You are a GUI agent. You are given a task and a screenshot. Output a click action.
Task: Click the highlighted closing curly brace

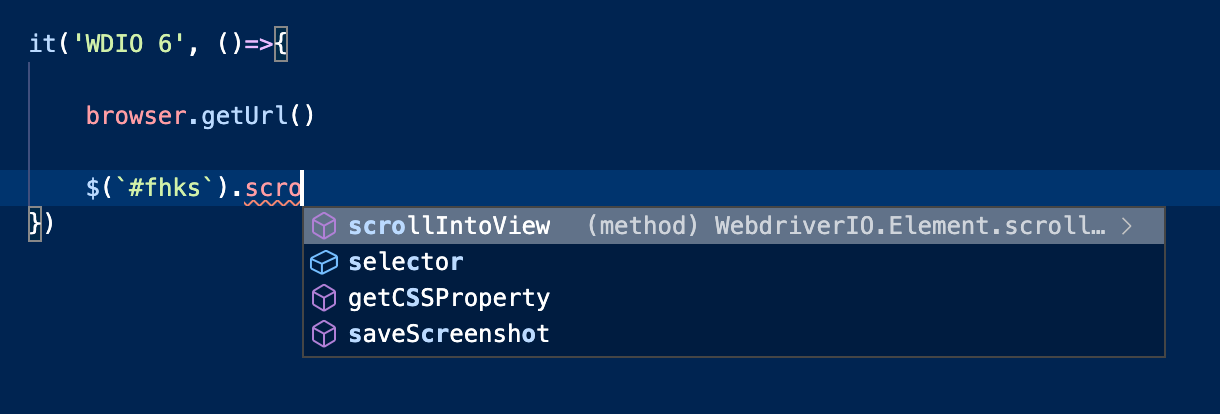click(35, 223)
